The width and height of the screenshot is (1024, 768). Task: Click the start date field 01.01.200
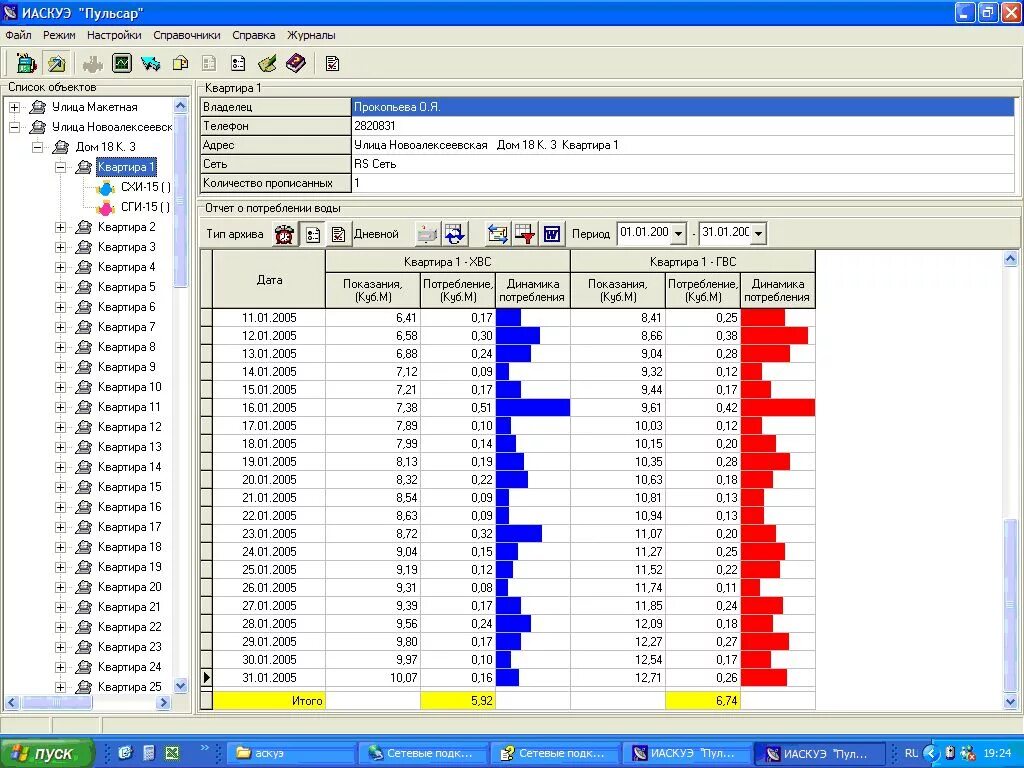pyautogui.click(x=644, y=232)
